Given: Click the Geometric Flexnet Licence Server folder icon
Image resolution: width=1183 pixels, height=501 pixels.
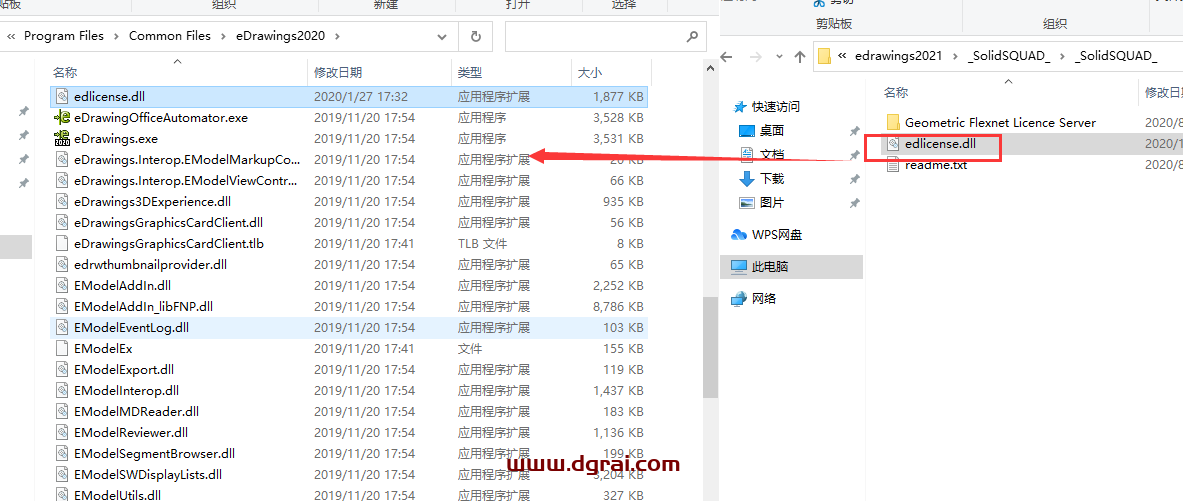Looking at the screenshot, I should pos(893,122).
